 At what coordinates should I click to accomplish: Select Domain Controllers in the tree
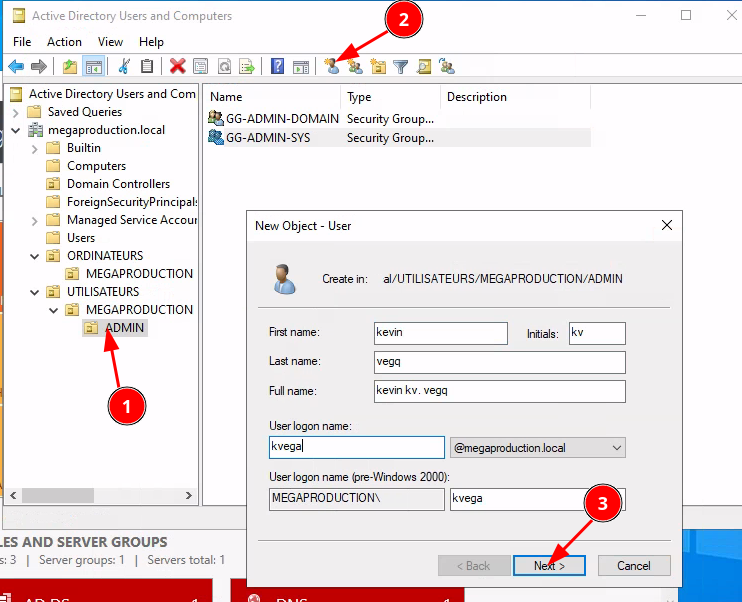(118, 184)
